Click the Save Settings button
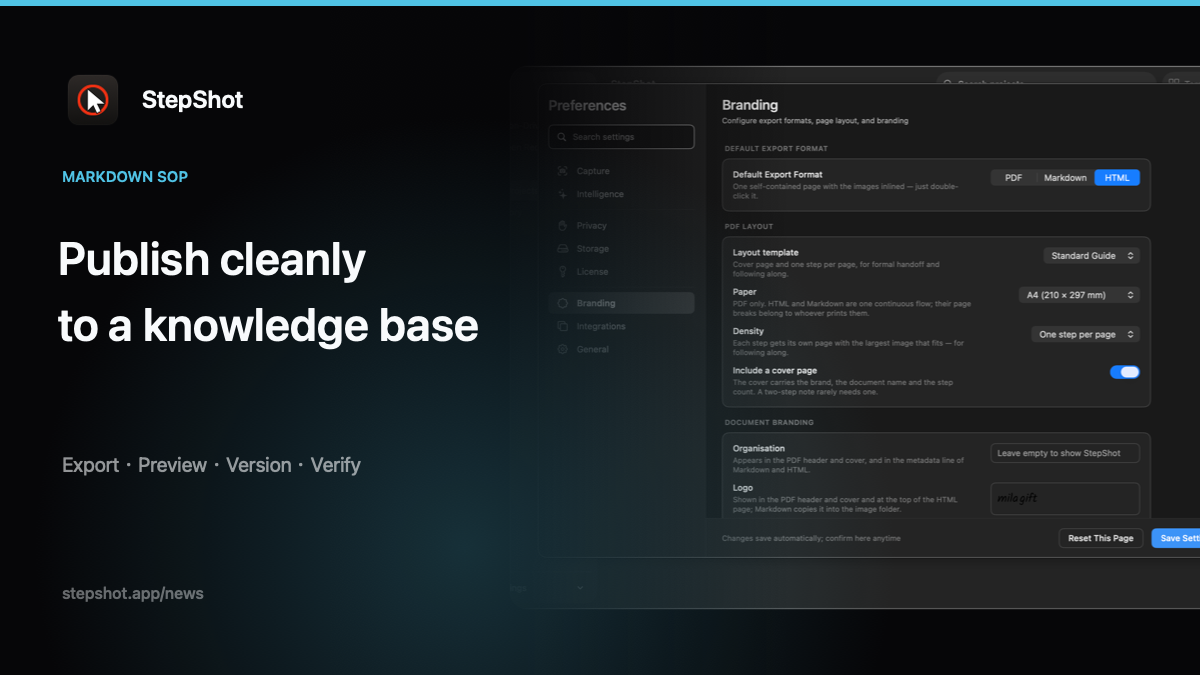This screenshot has width=1200, height=675. pyautogui.click(x=1176, y=538)
